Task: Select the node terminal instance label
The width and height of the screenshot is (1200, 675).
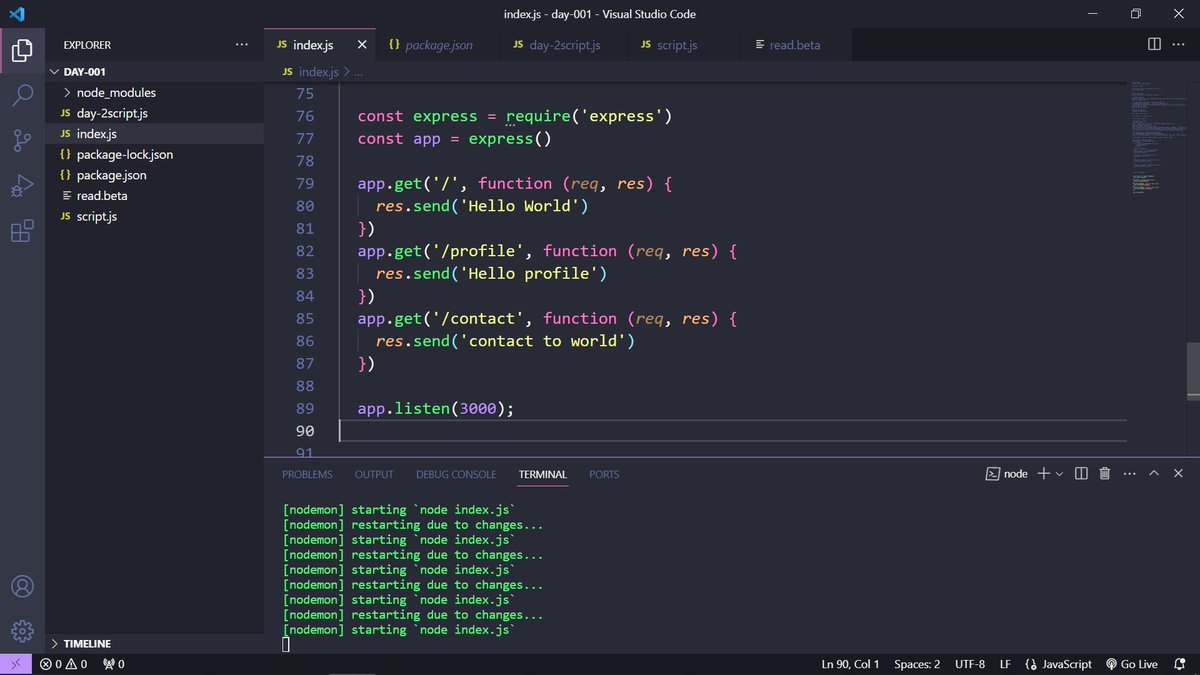Action: click(1007, 474)
